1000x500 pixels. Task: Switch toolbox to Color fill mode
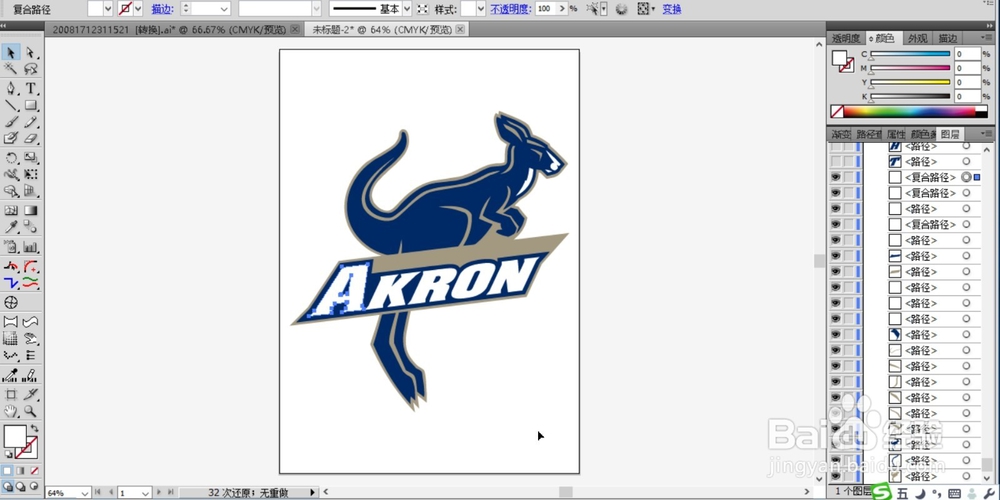7,471
